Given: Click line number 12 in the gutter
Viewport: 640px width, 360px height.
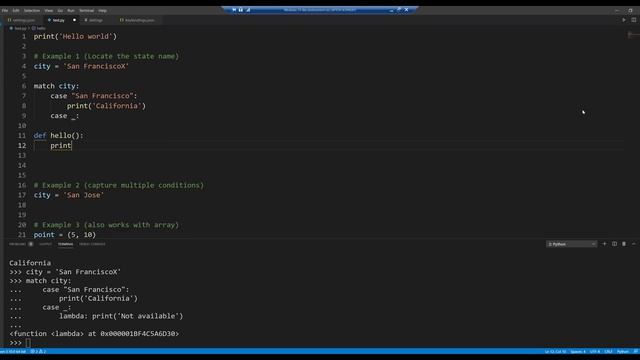Looking at the screenshot, I should 22,146.
